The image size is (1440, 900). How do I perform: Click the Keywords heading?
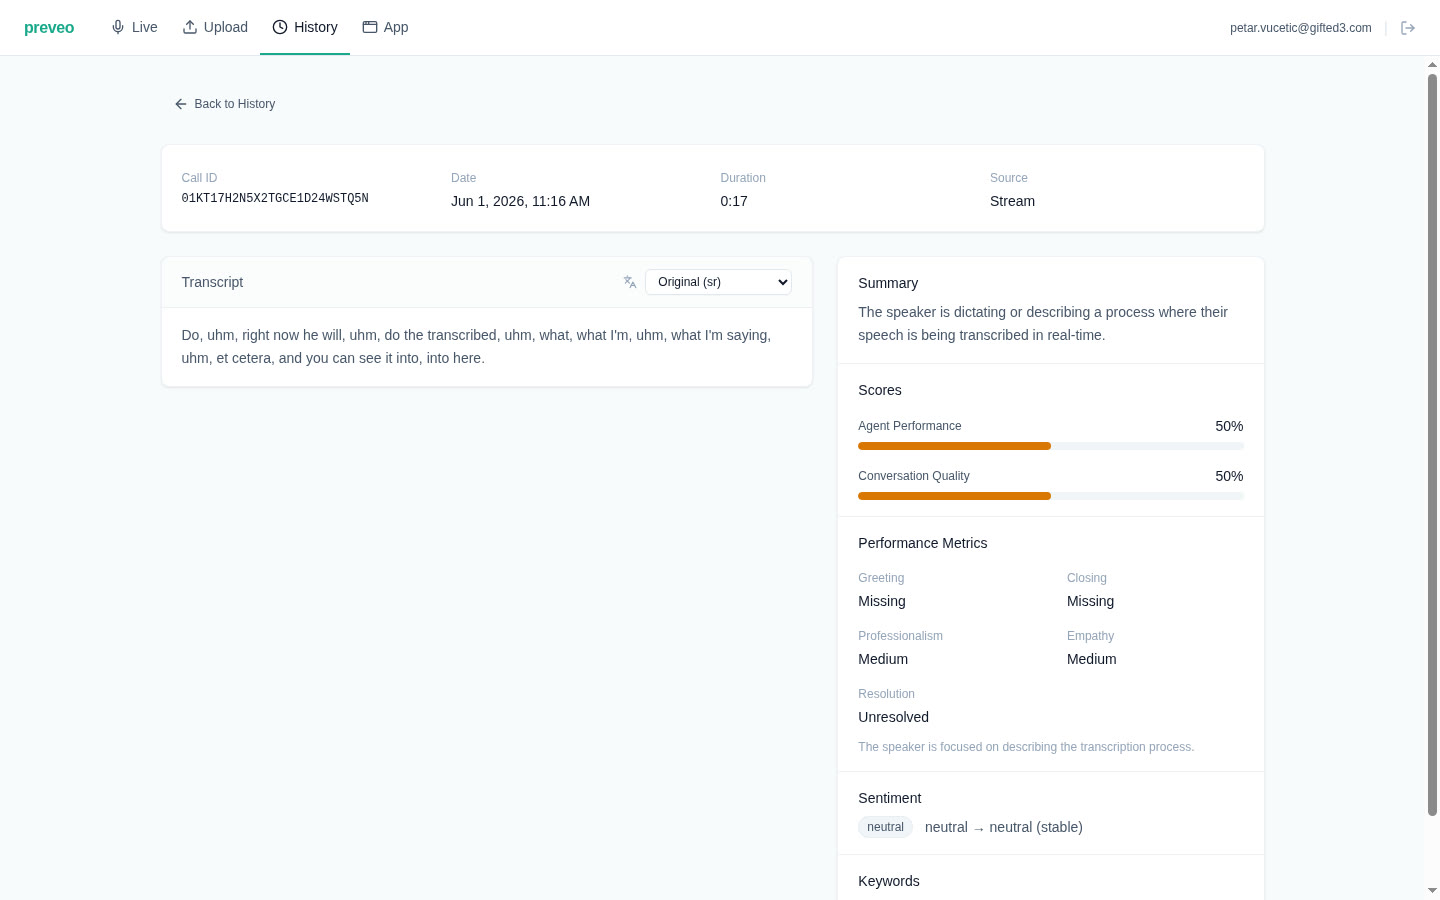click(x=889, y=881)
